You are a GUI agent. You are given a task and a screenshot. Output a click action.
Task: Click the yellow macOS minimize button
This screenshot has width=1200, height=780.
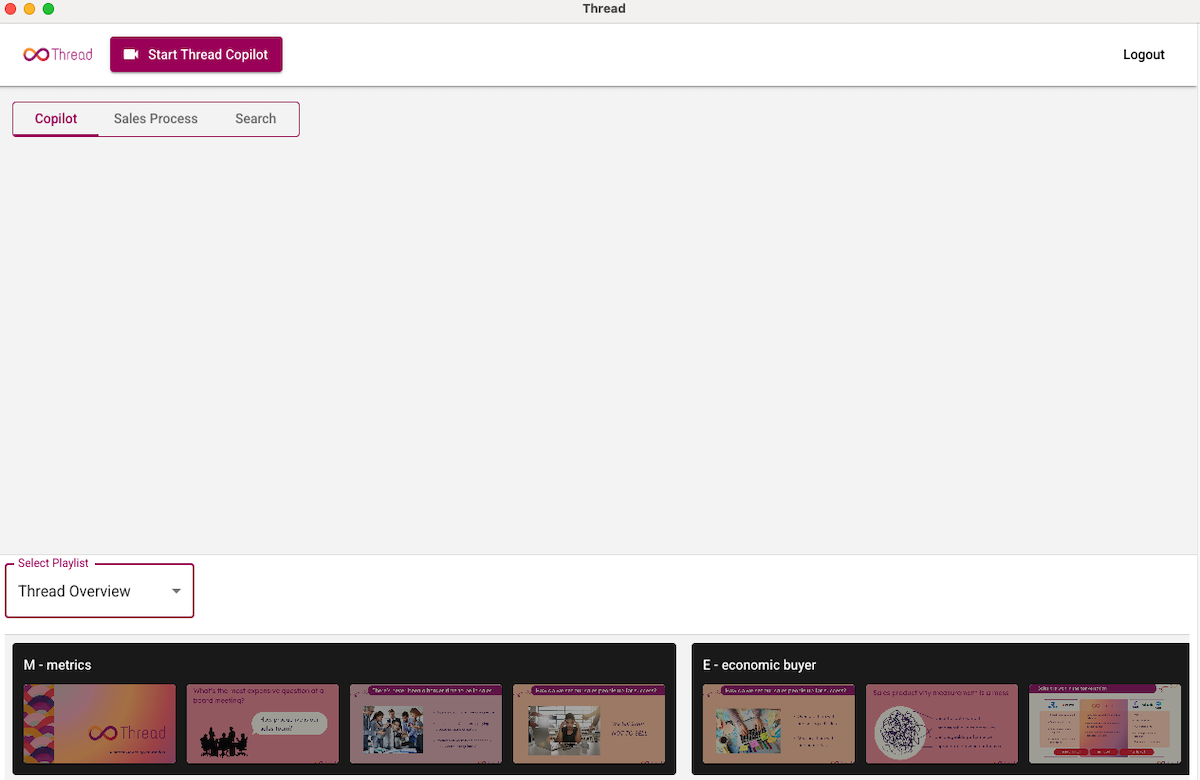29,9
